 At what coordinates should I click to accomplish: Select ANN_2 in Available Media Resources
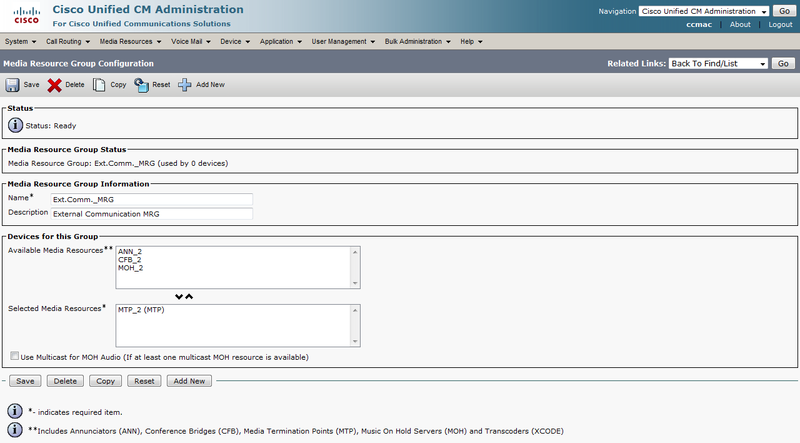coord(130,252)
